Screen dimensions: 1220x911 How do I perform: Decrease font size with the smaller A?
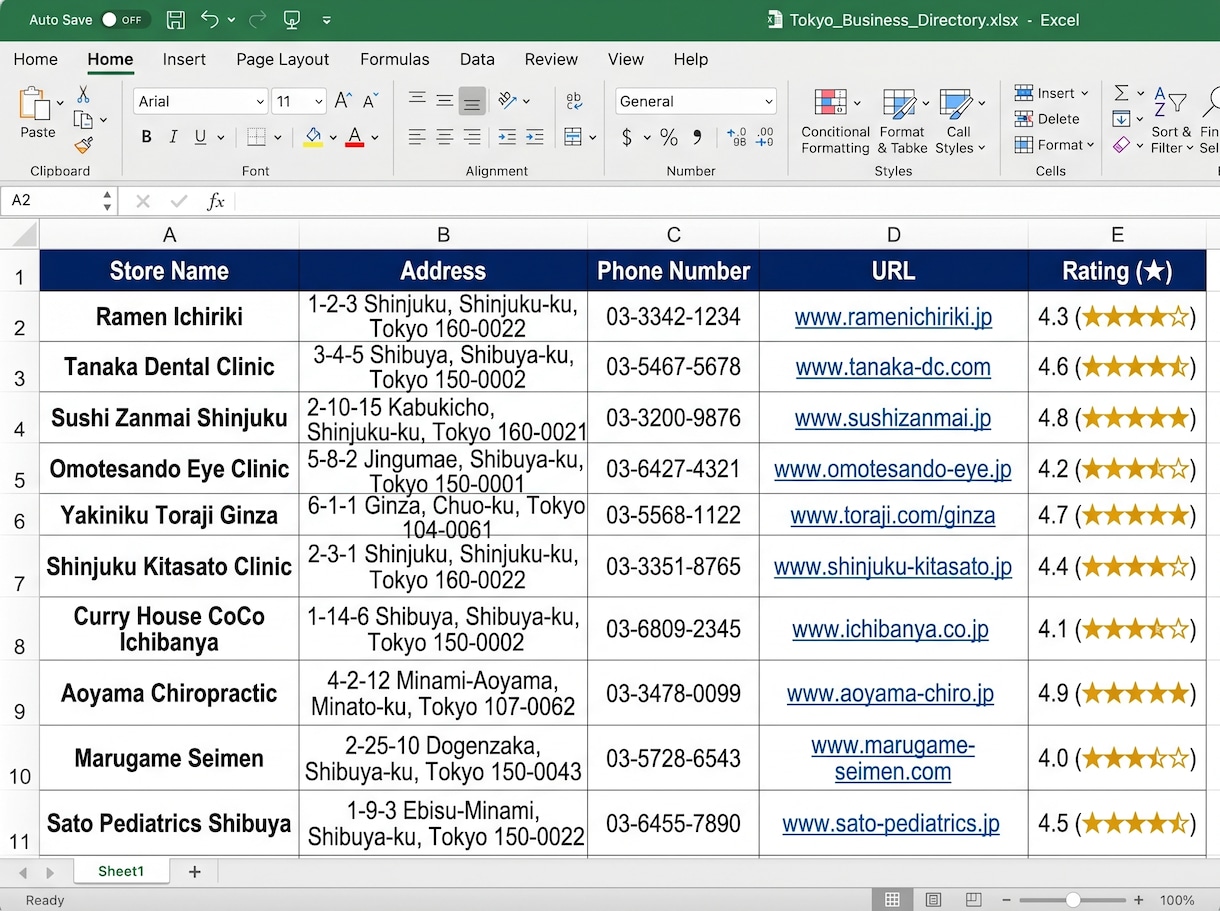click(x=370, y=101)
